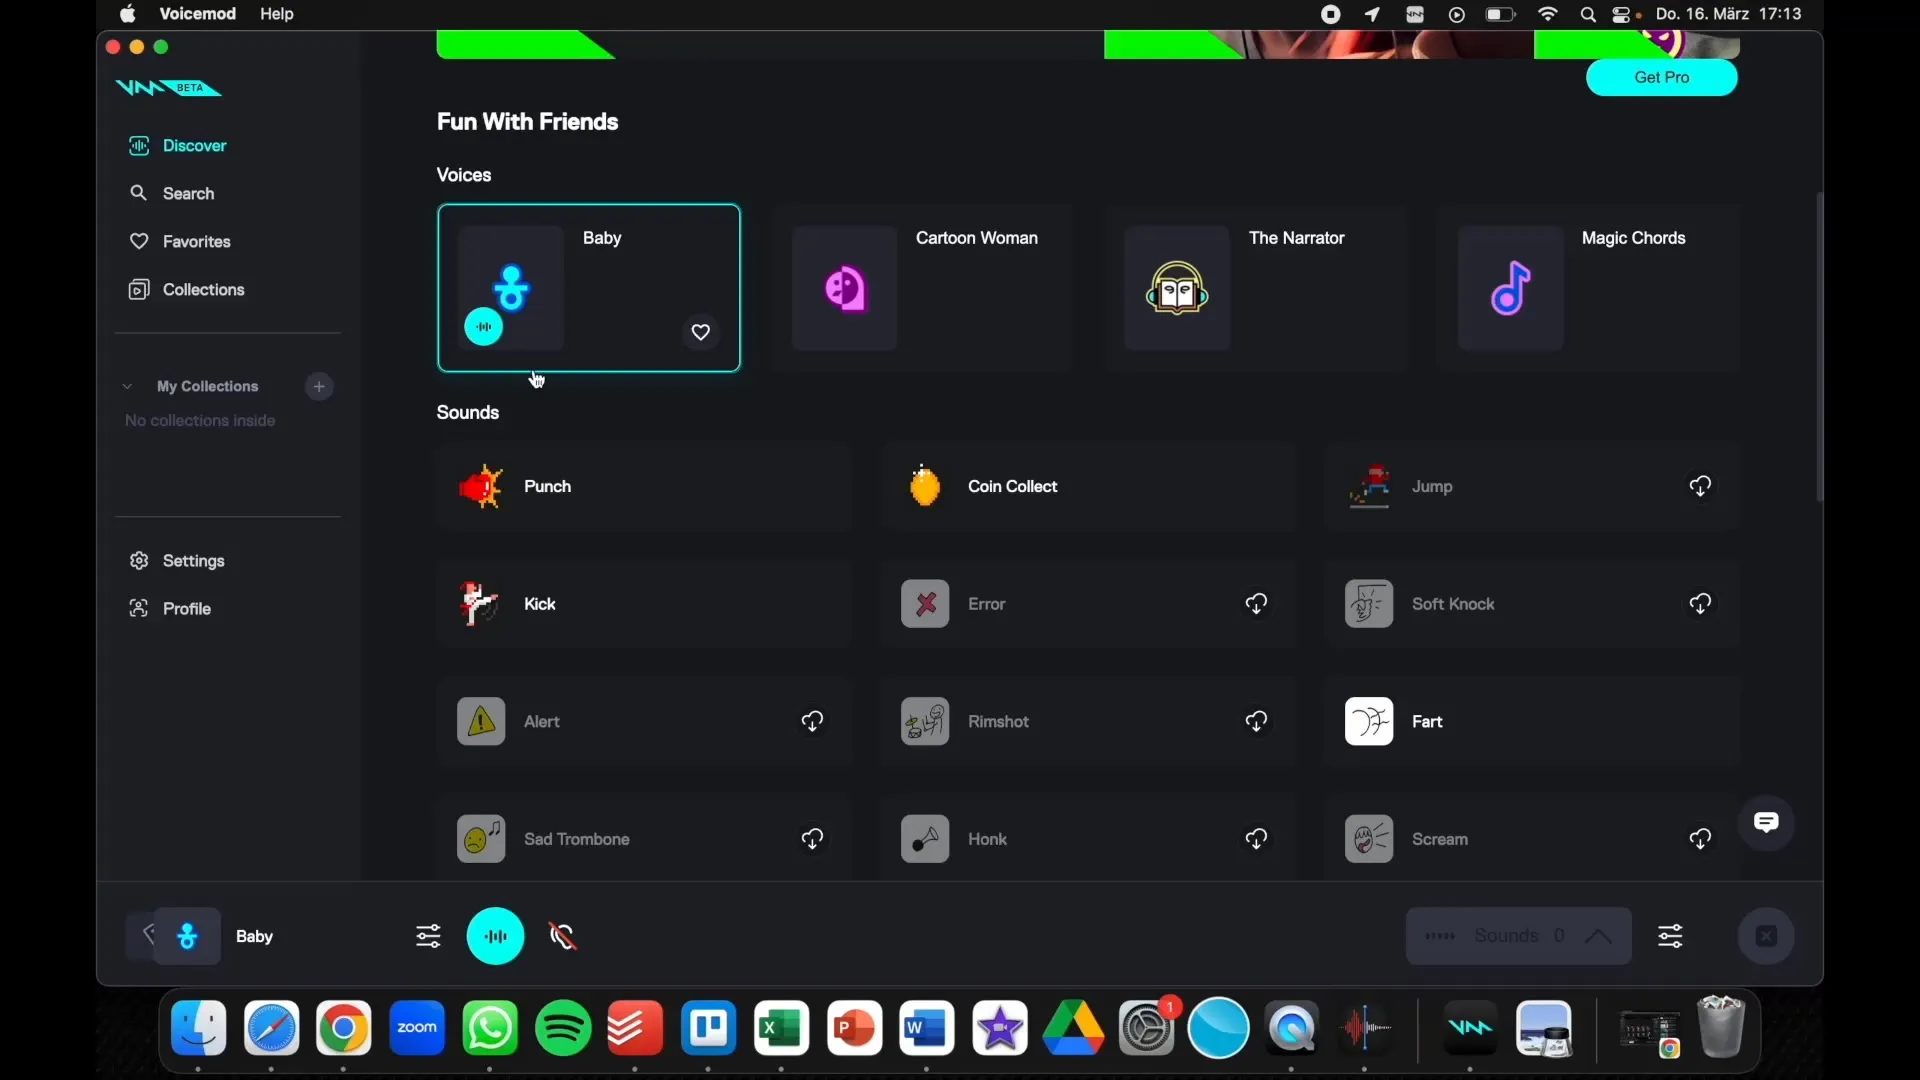Select the Baby voice filter
This screenshot has height=1080, width=1920.
tap(588, 286)
